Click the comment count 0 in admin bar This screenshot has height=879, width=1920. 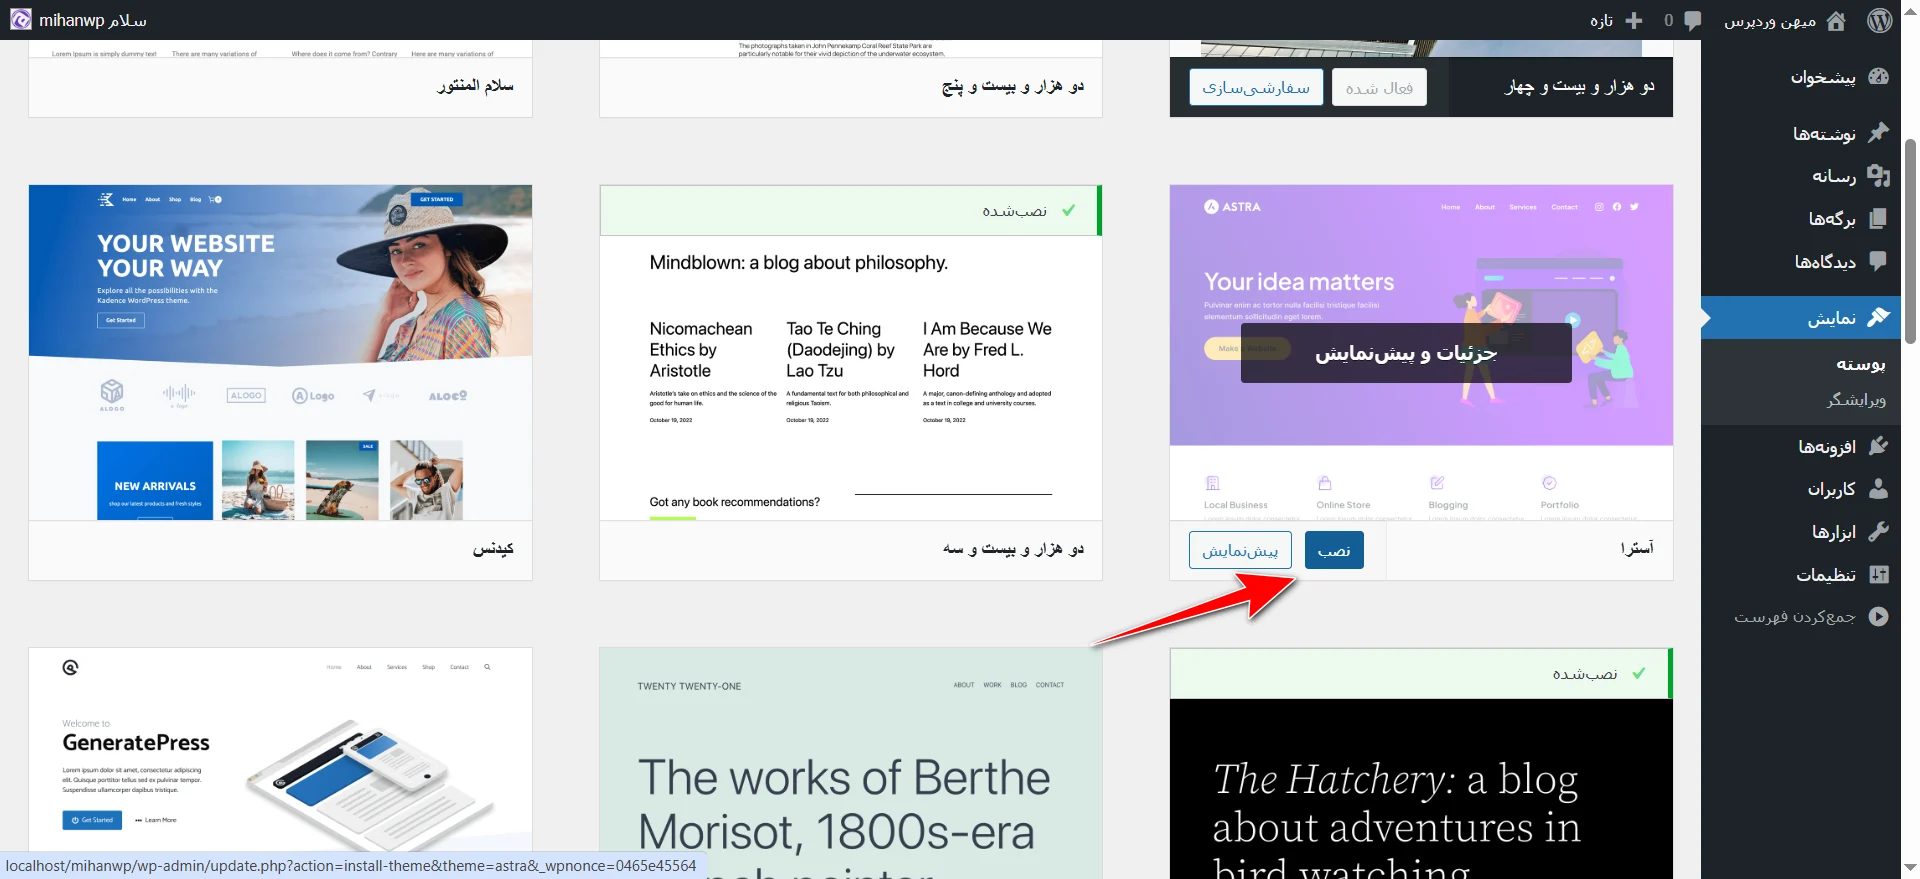1668,20
